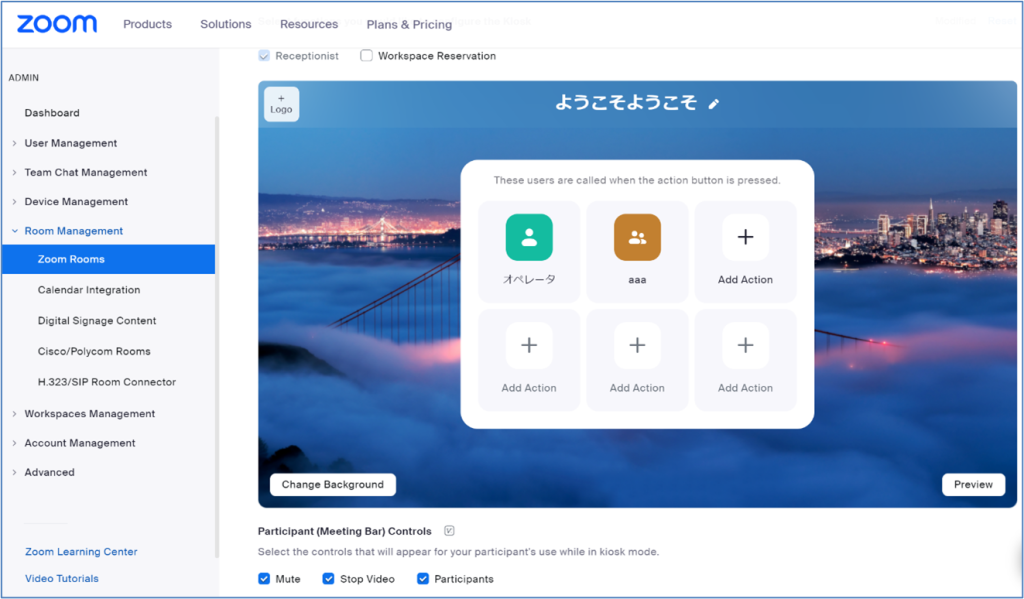Click the Room Management label
This screenshot has width=1024, height=599.
point(74,231)
